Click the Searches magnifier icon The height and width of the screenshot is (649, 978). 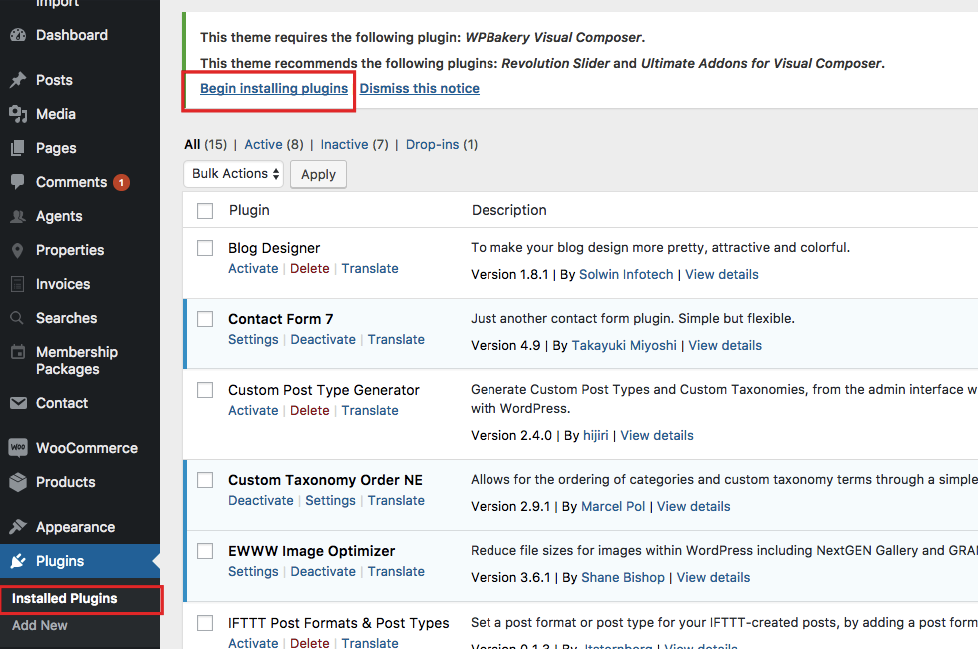17,318
